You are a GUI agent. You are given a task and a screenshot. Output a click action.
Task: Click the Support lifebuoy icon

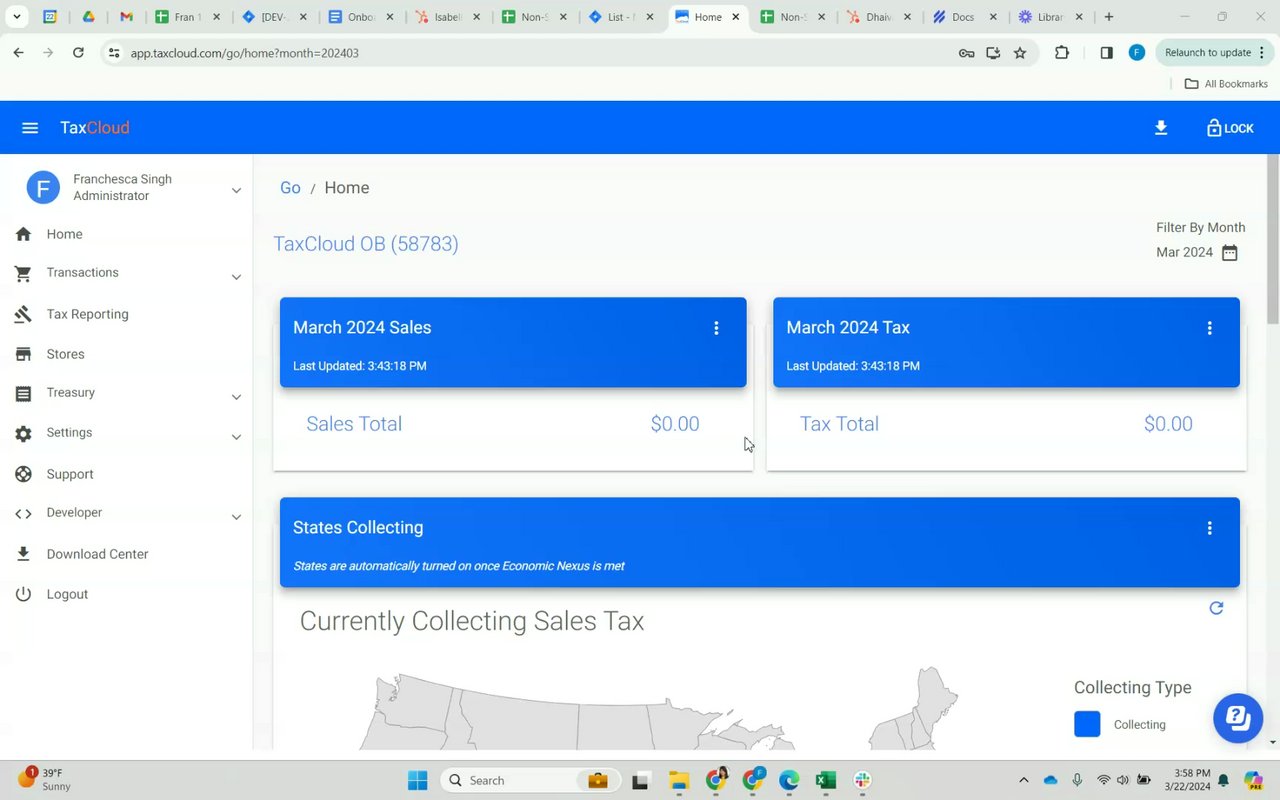point(24,474)
